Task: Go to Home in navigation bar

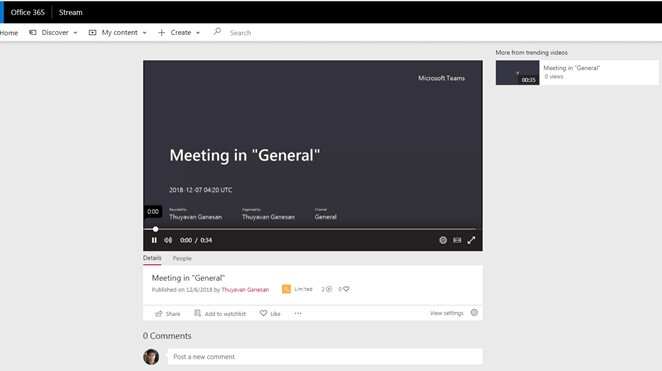Action: 9,33
